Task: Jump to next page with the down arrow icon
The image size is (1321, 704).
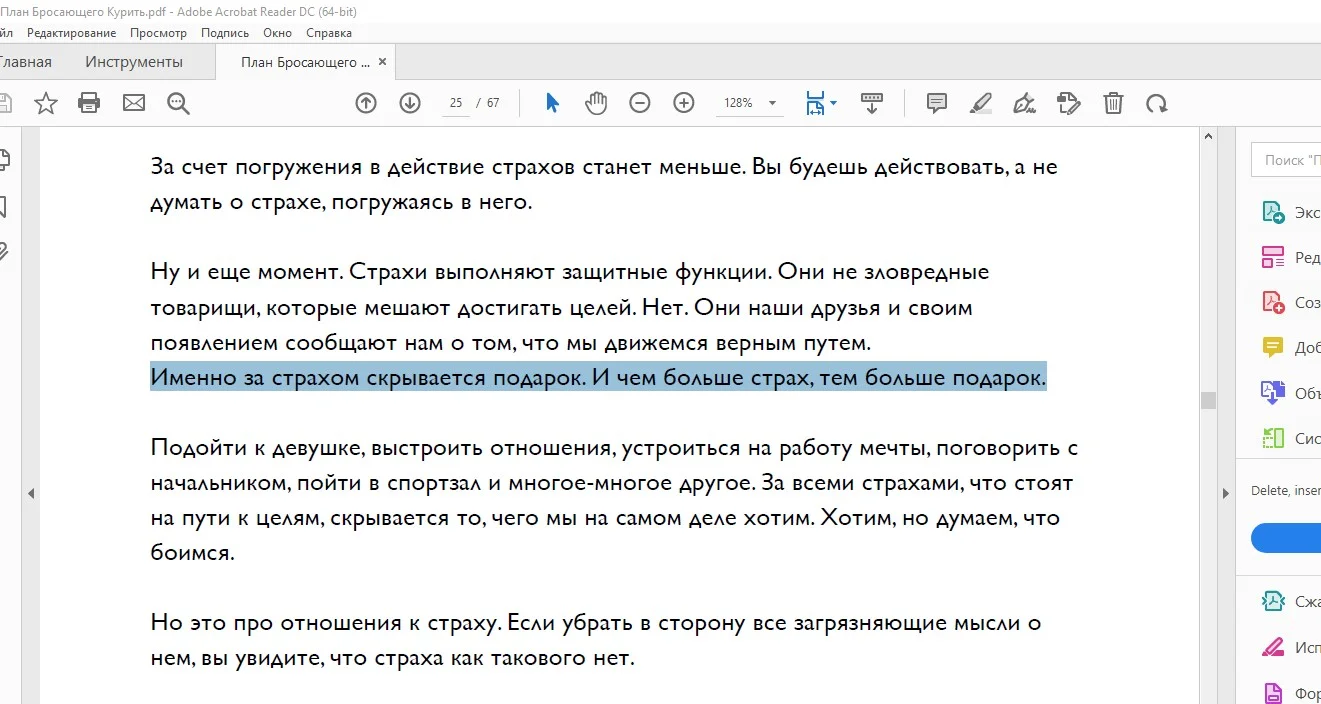Action: click(x=410, y=102)
